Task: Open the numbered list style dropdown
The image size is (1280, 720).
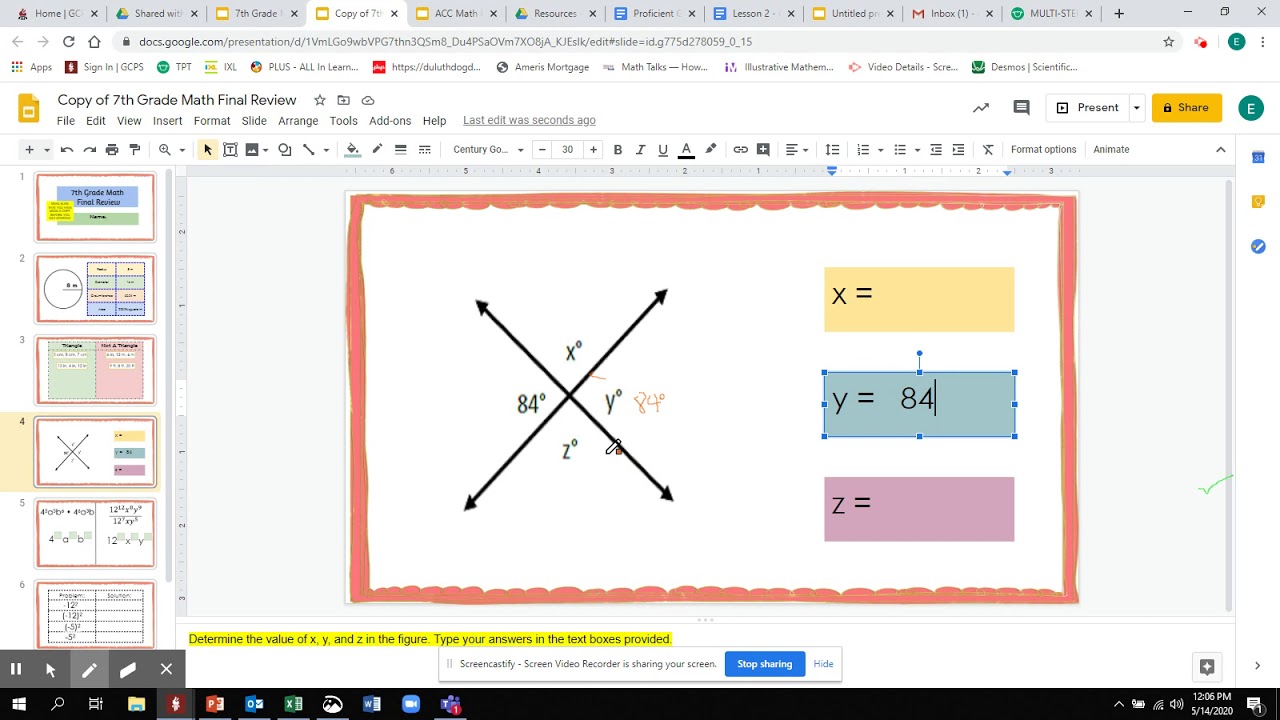Action: (x=881, y=150)
